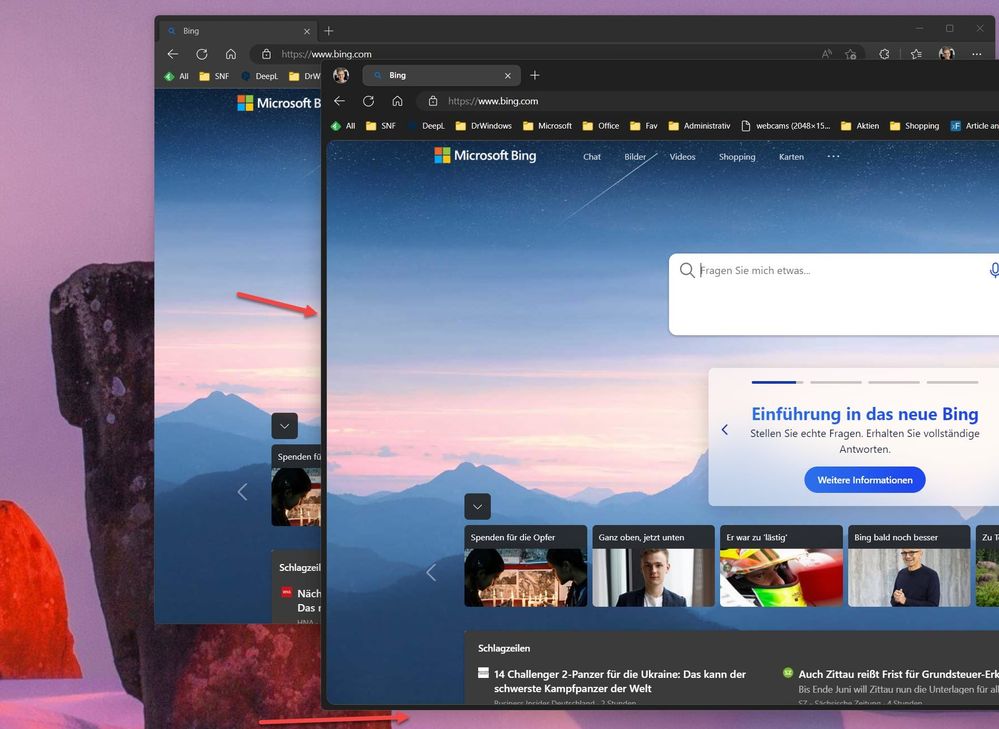Screen dimensions: 999x729
Task: Open a new tab in front window
Action: pos(535,75)
